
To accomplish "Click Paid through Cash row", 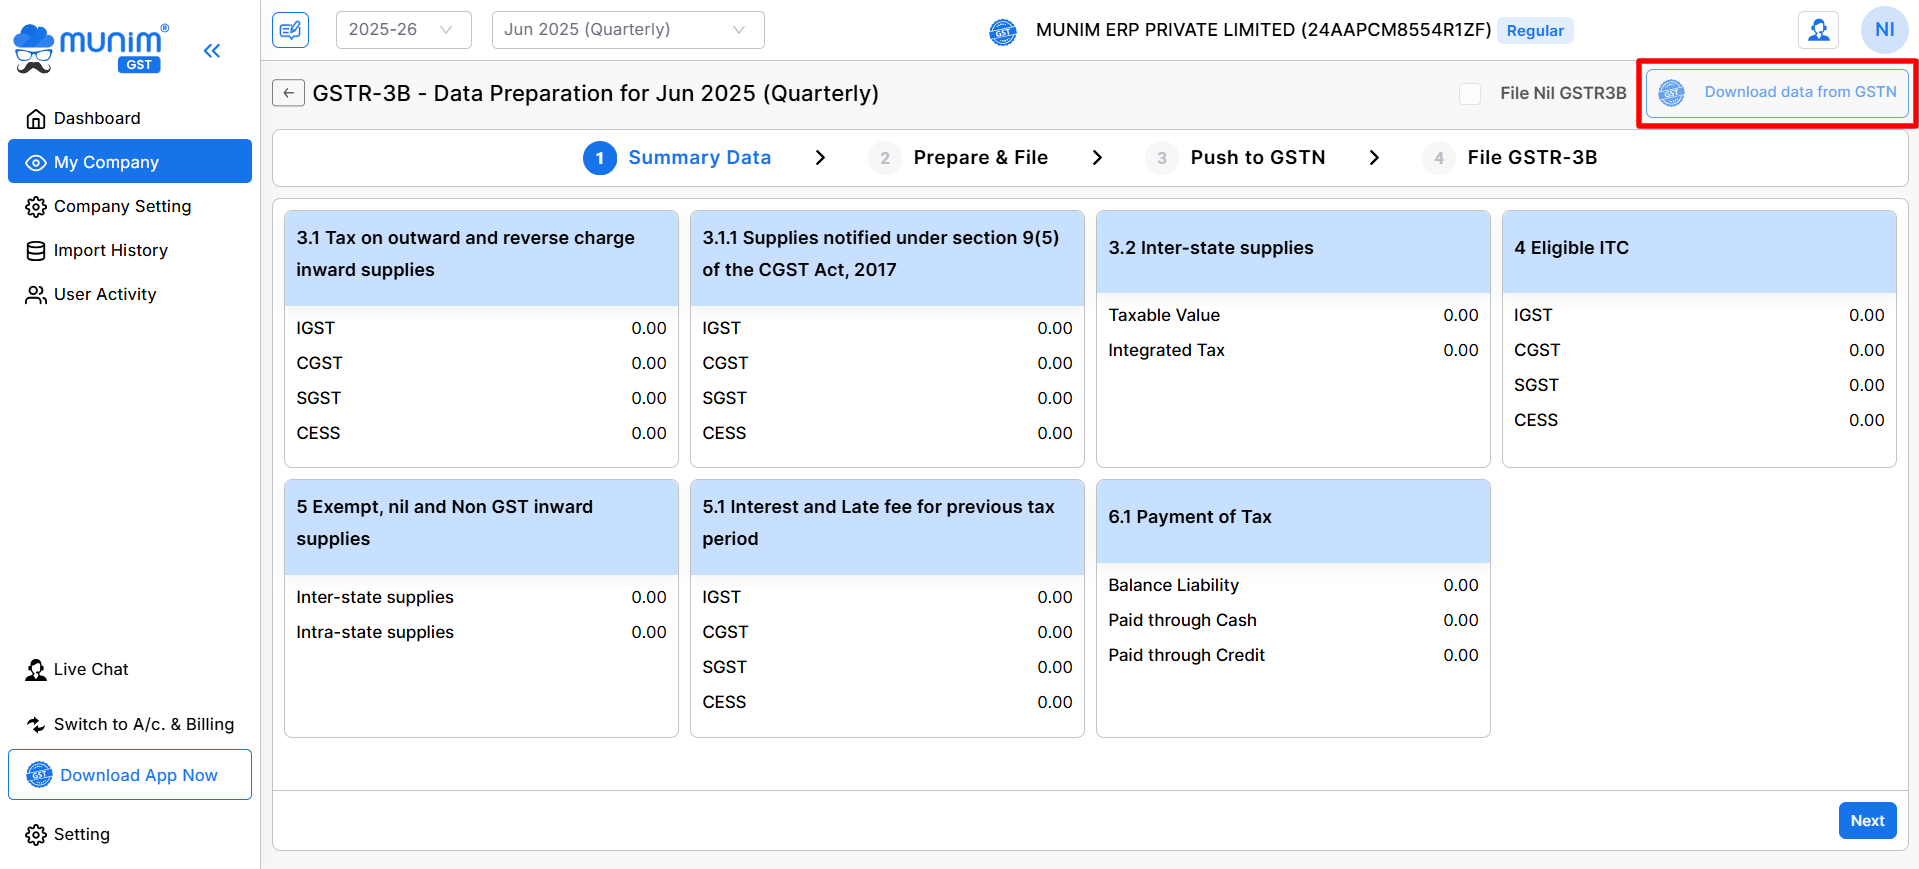I will (x=1293, y=620).
